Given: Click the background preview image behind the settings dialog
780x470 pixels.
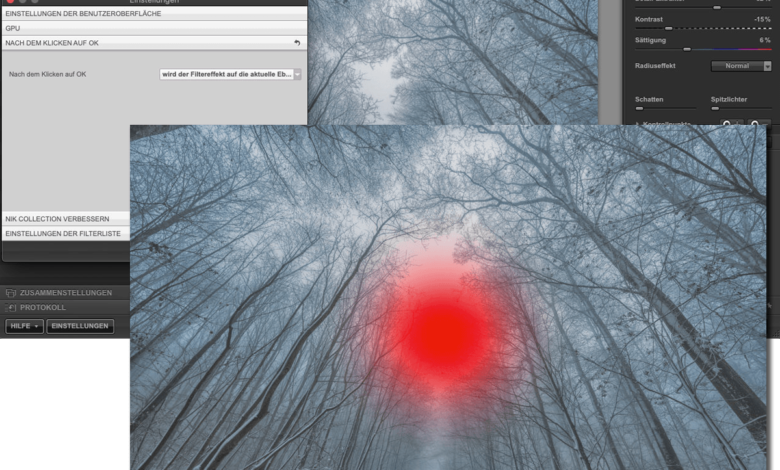Looking at the screenshot, I should [x=453, y=62].
